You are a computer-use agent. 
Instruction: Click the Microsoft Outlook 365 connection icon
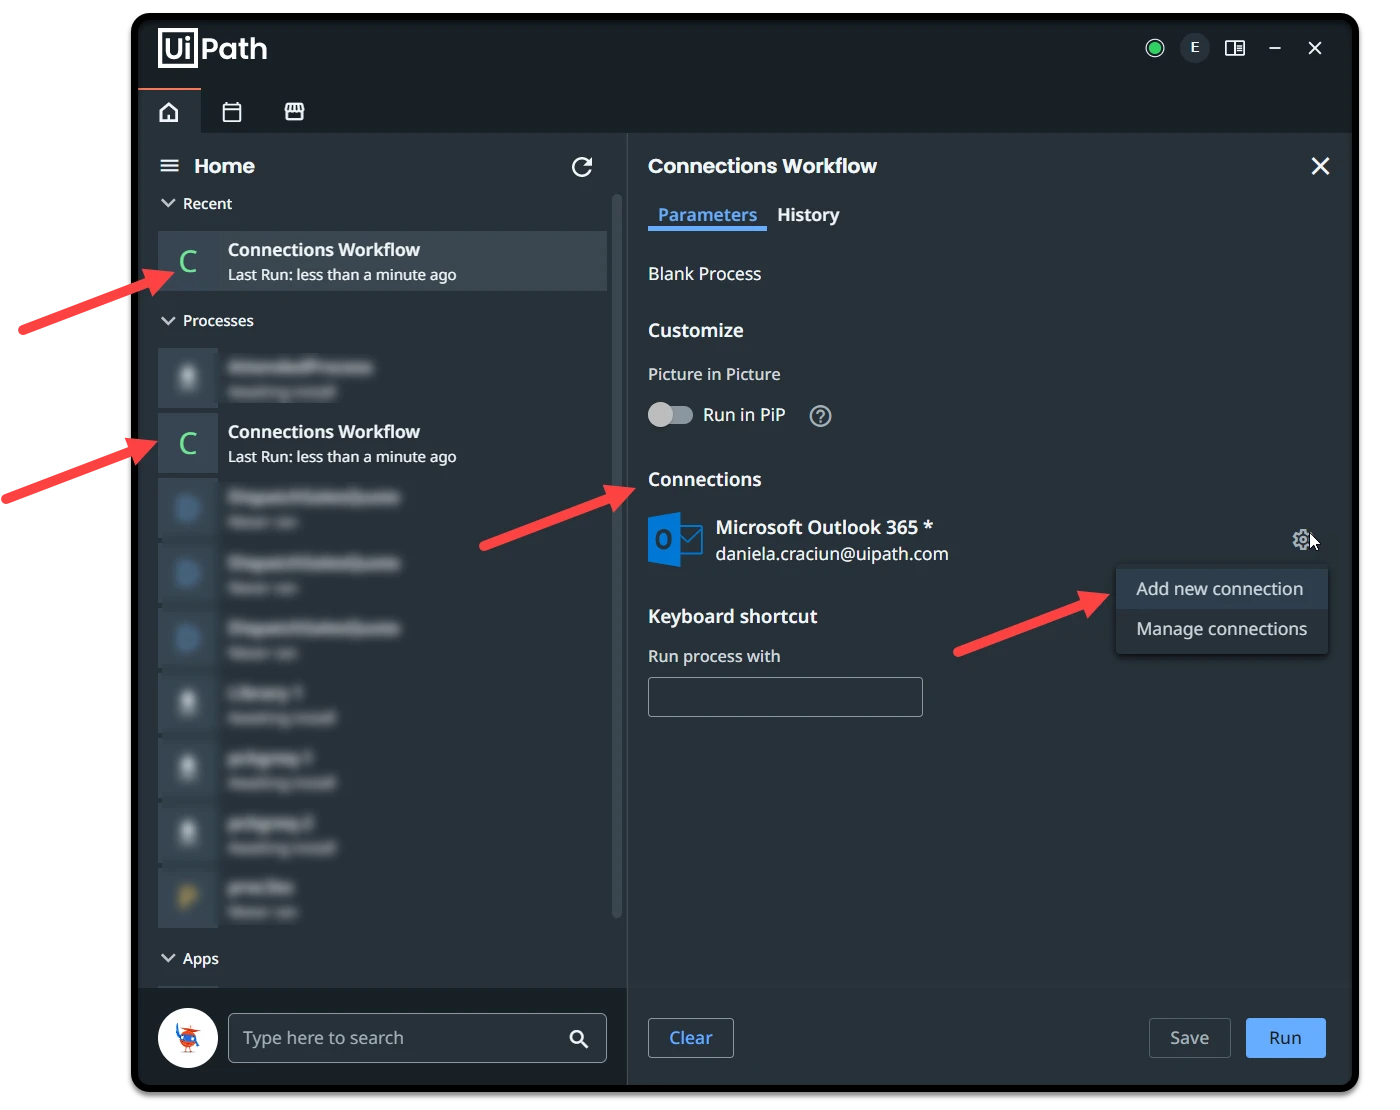pos(675,540)
